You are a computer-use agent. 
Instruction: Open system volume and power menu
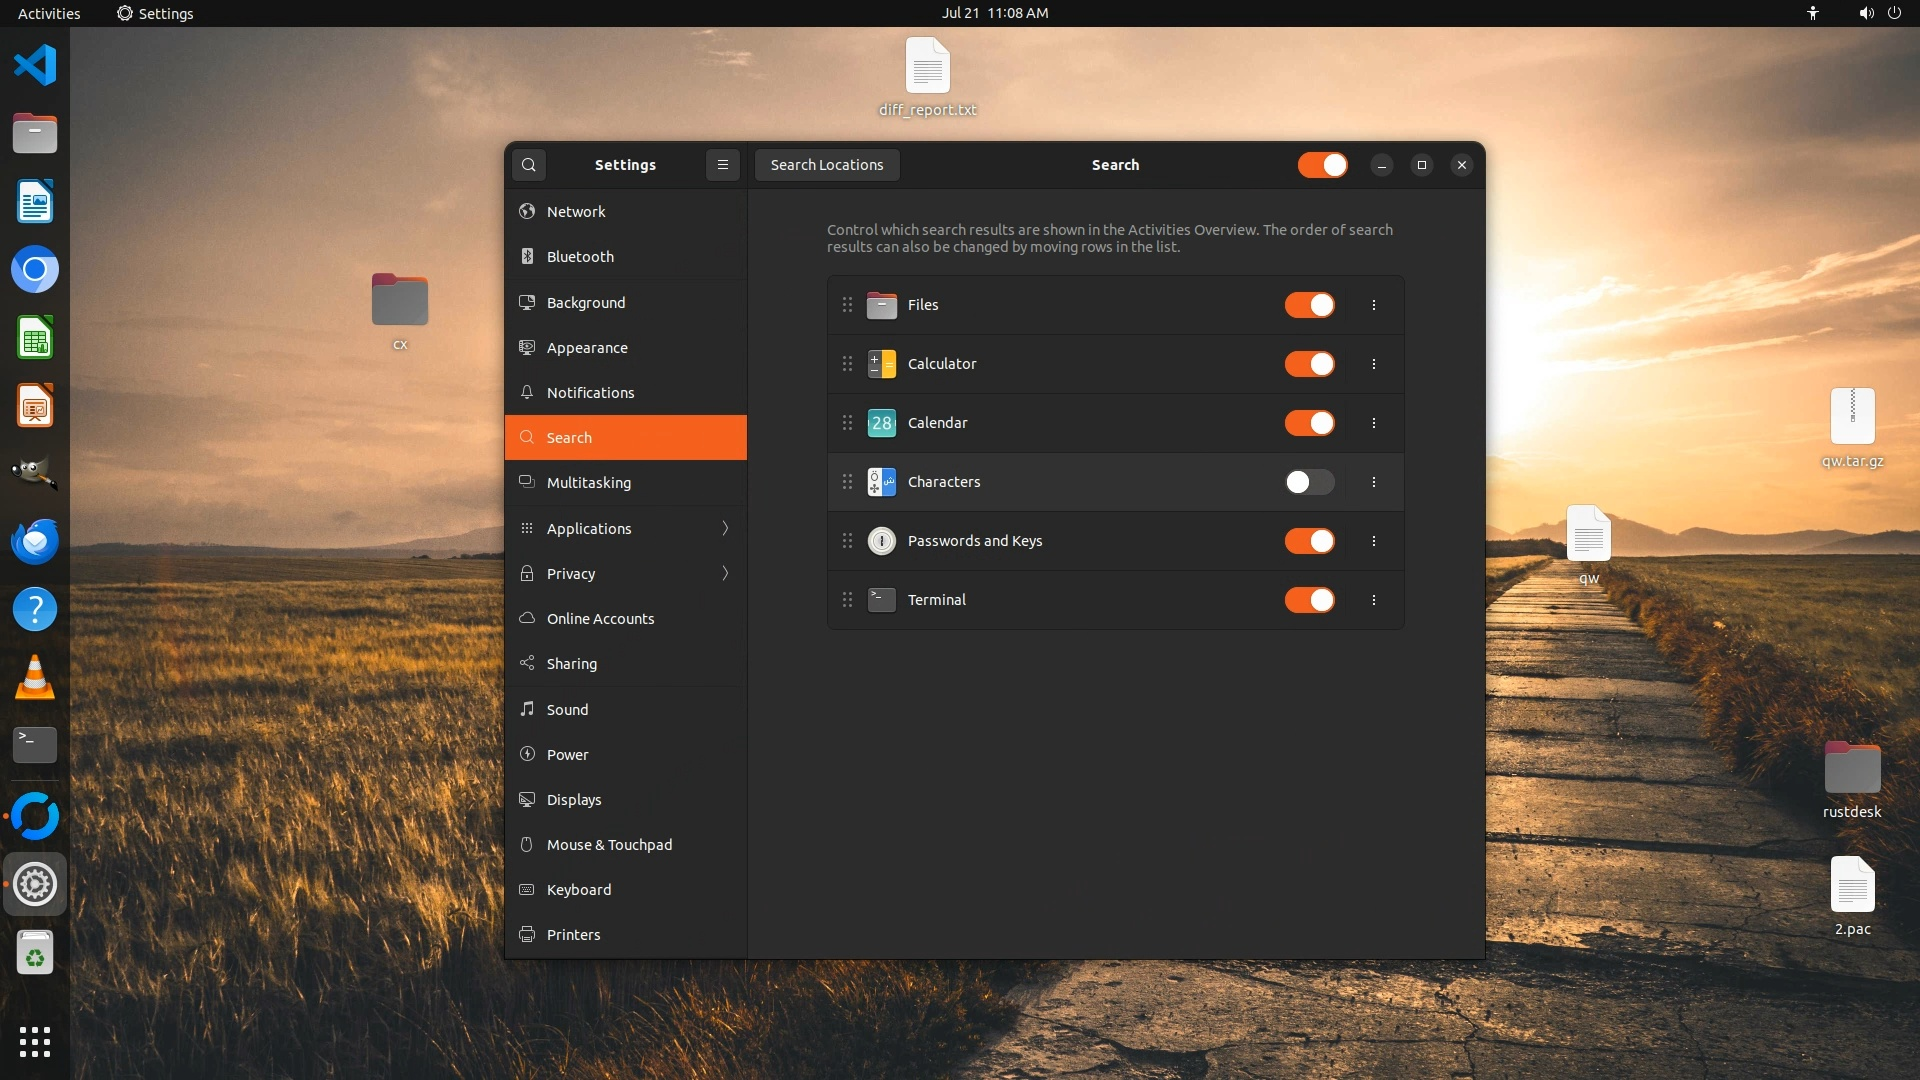click(1879, 13)
